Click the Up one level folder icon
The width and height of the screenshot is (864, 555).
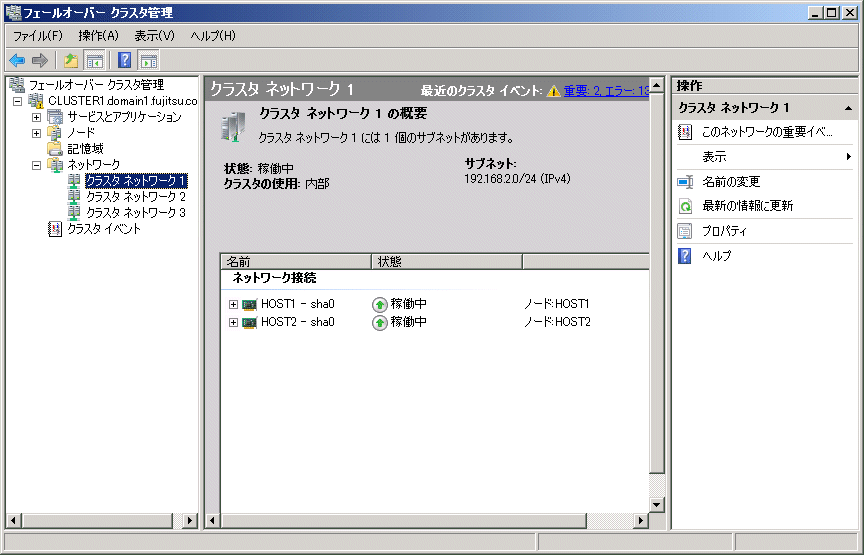coord(71,60)
